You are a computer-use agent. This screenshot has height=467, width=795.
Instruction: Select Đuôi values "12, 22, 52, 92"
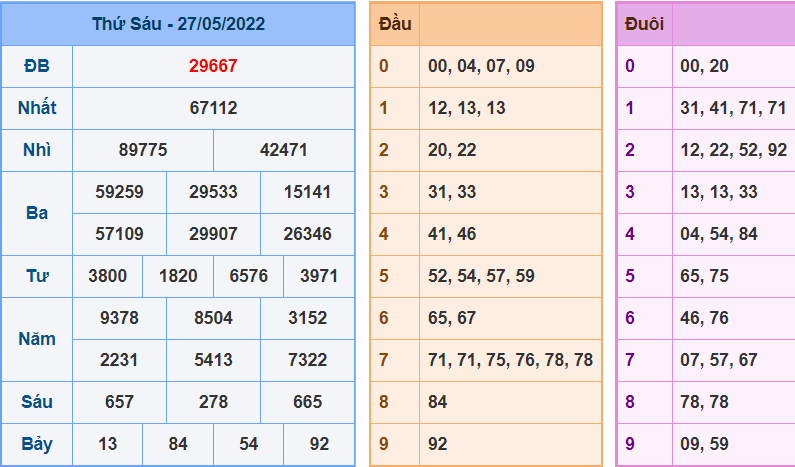734,150
